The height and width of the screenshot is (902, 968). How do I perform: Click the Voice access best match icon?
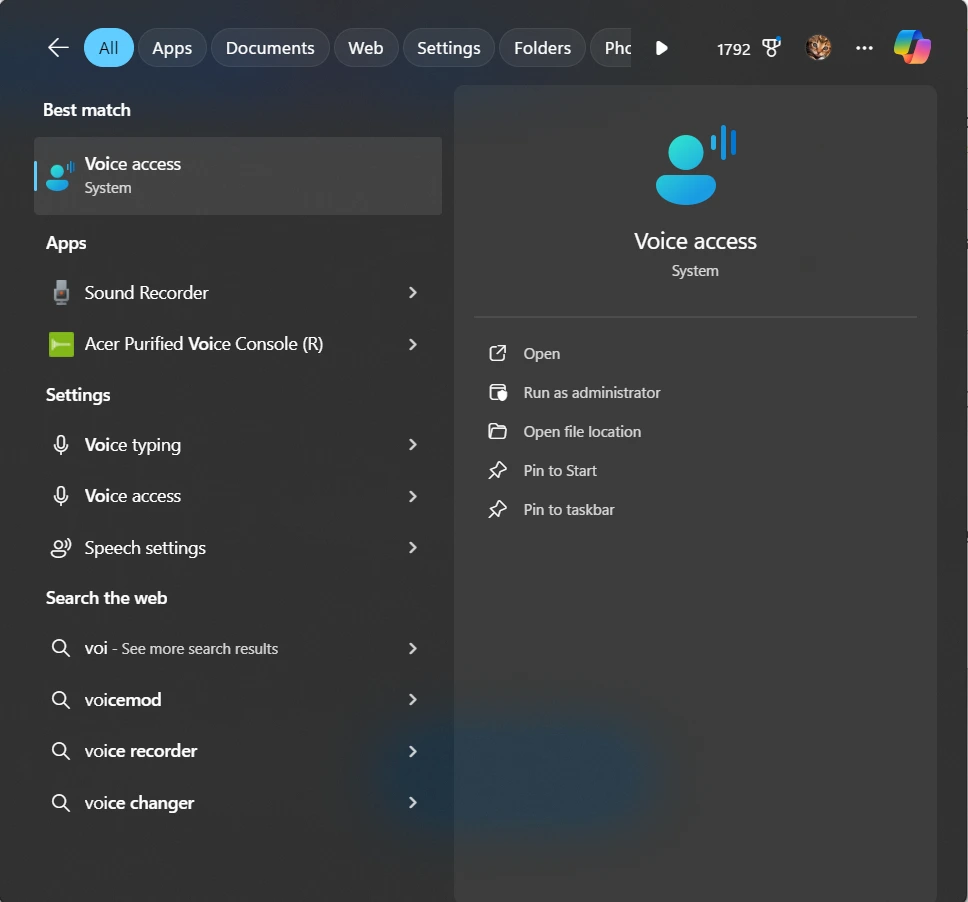coord(60,177)
